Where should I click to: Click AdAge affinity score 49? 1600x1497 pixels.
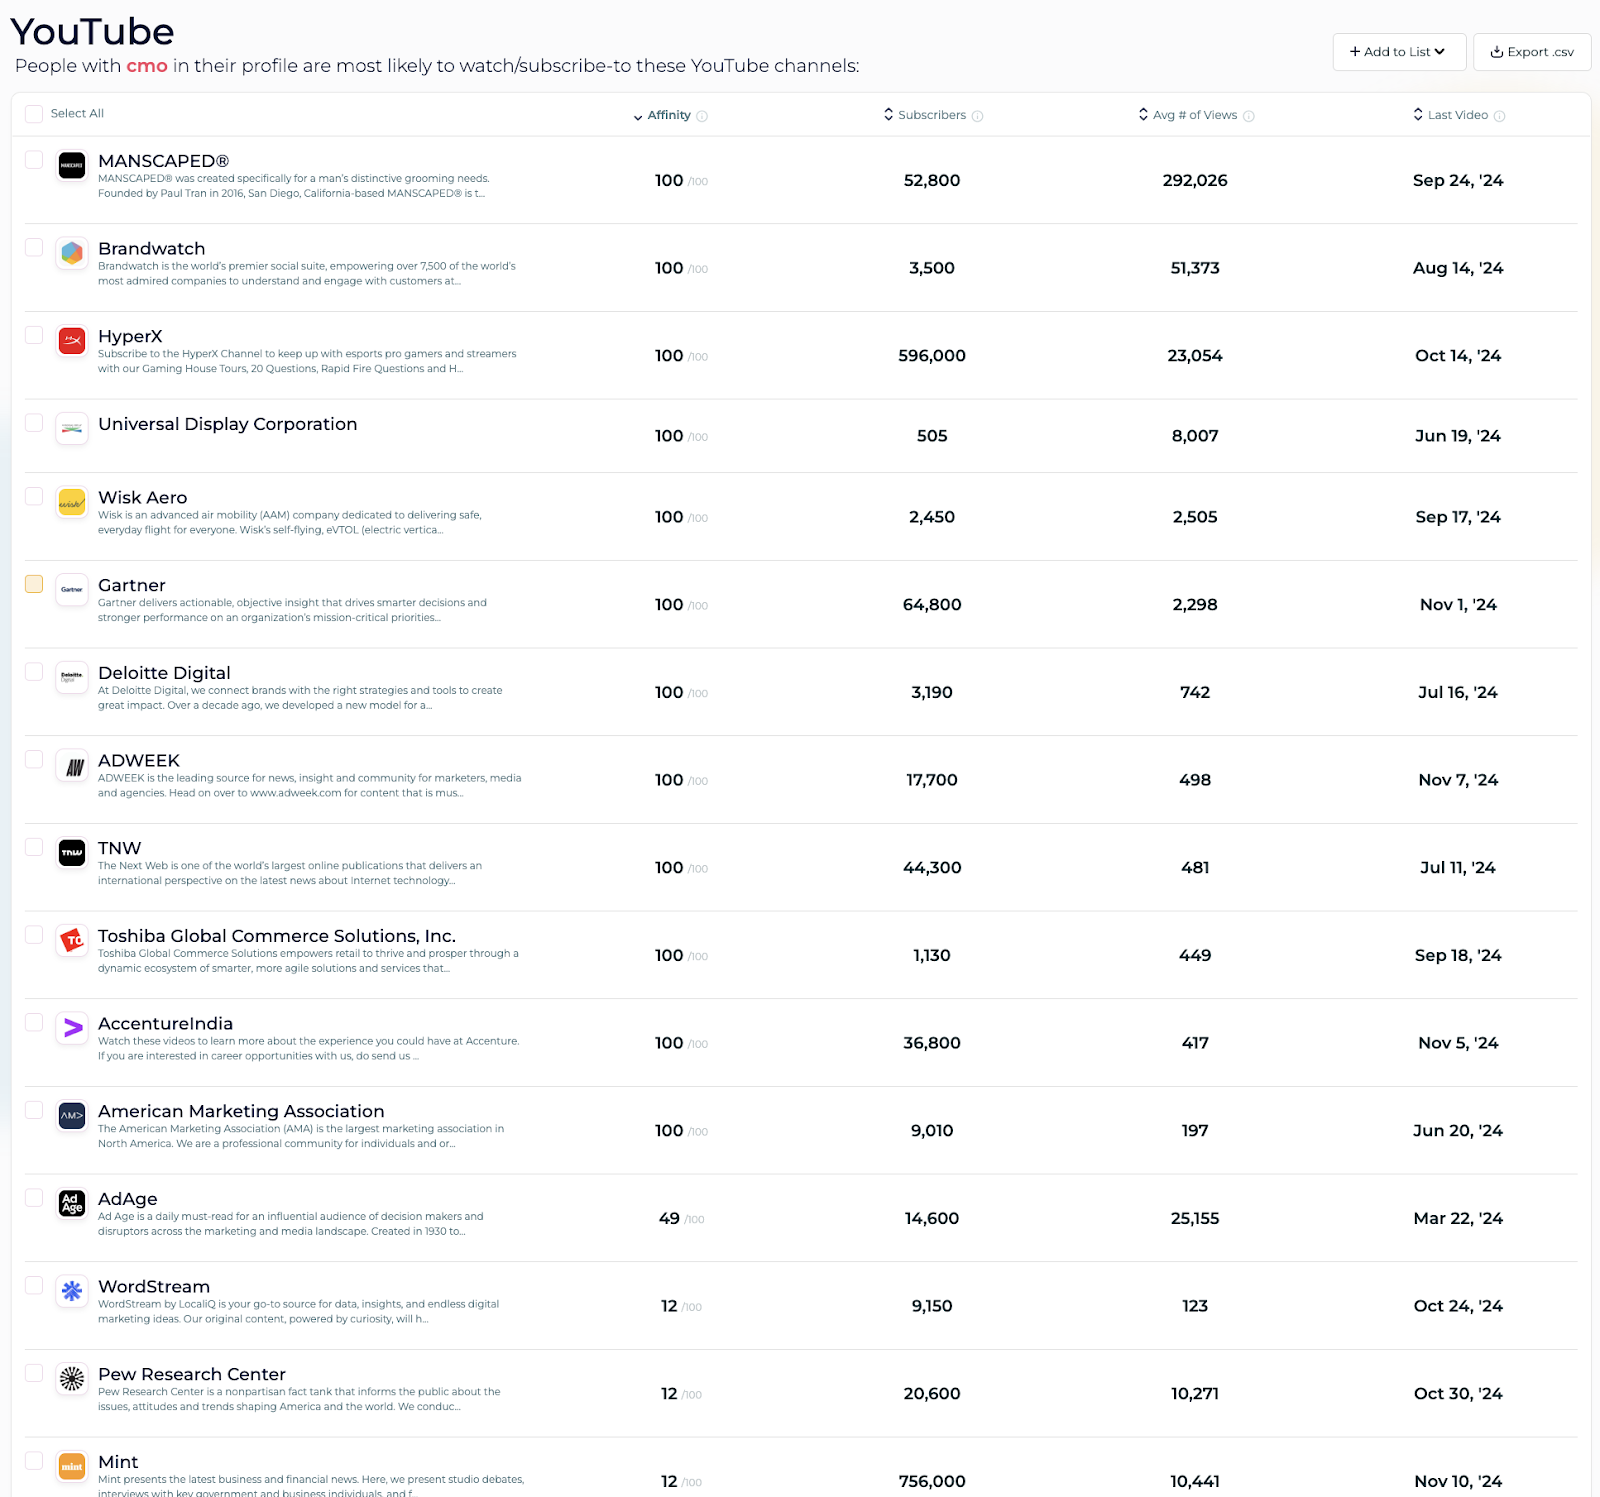tap(669, 1219)
